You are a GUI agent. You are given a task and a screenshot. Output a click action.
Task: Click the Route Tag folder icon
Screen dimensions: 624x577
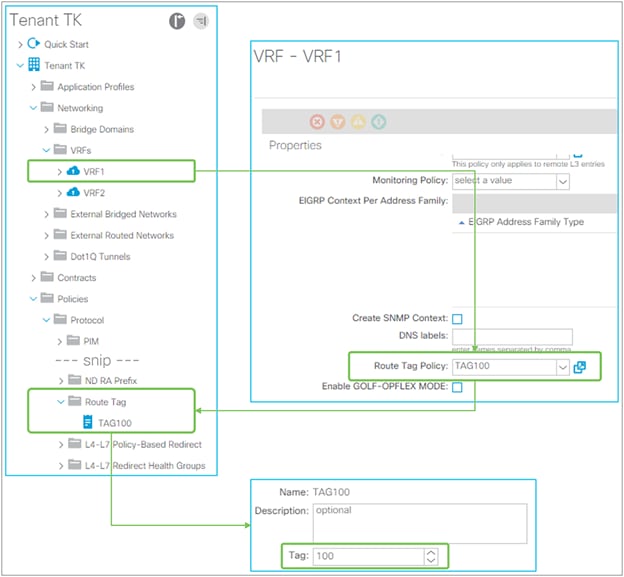[x=74, y=401]
